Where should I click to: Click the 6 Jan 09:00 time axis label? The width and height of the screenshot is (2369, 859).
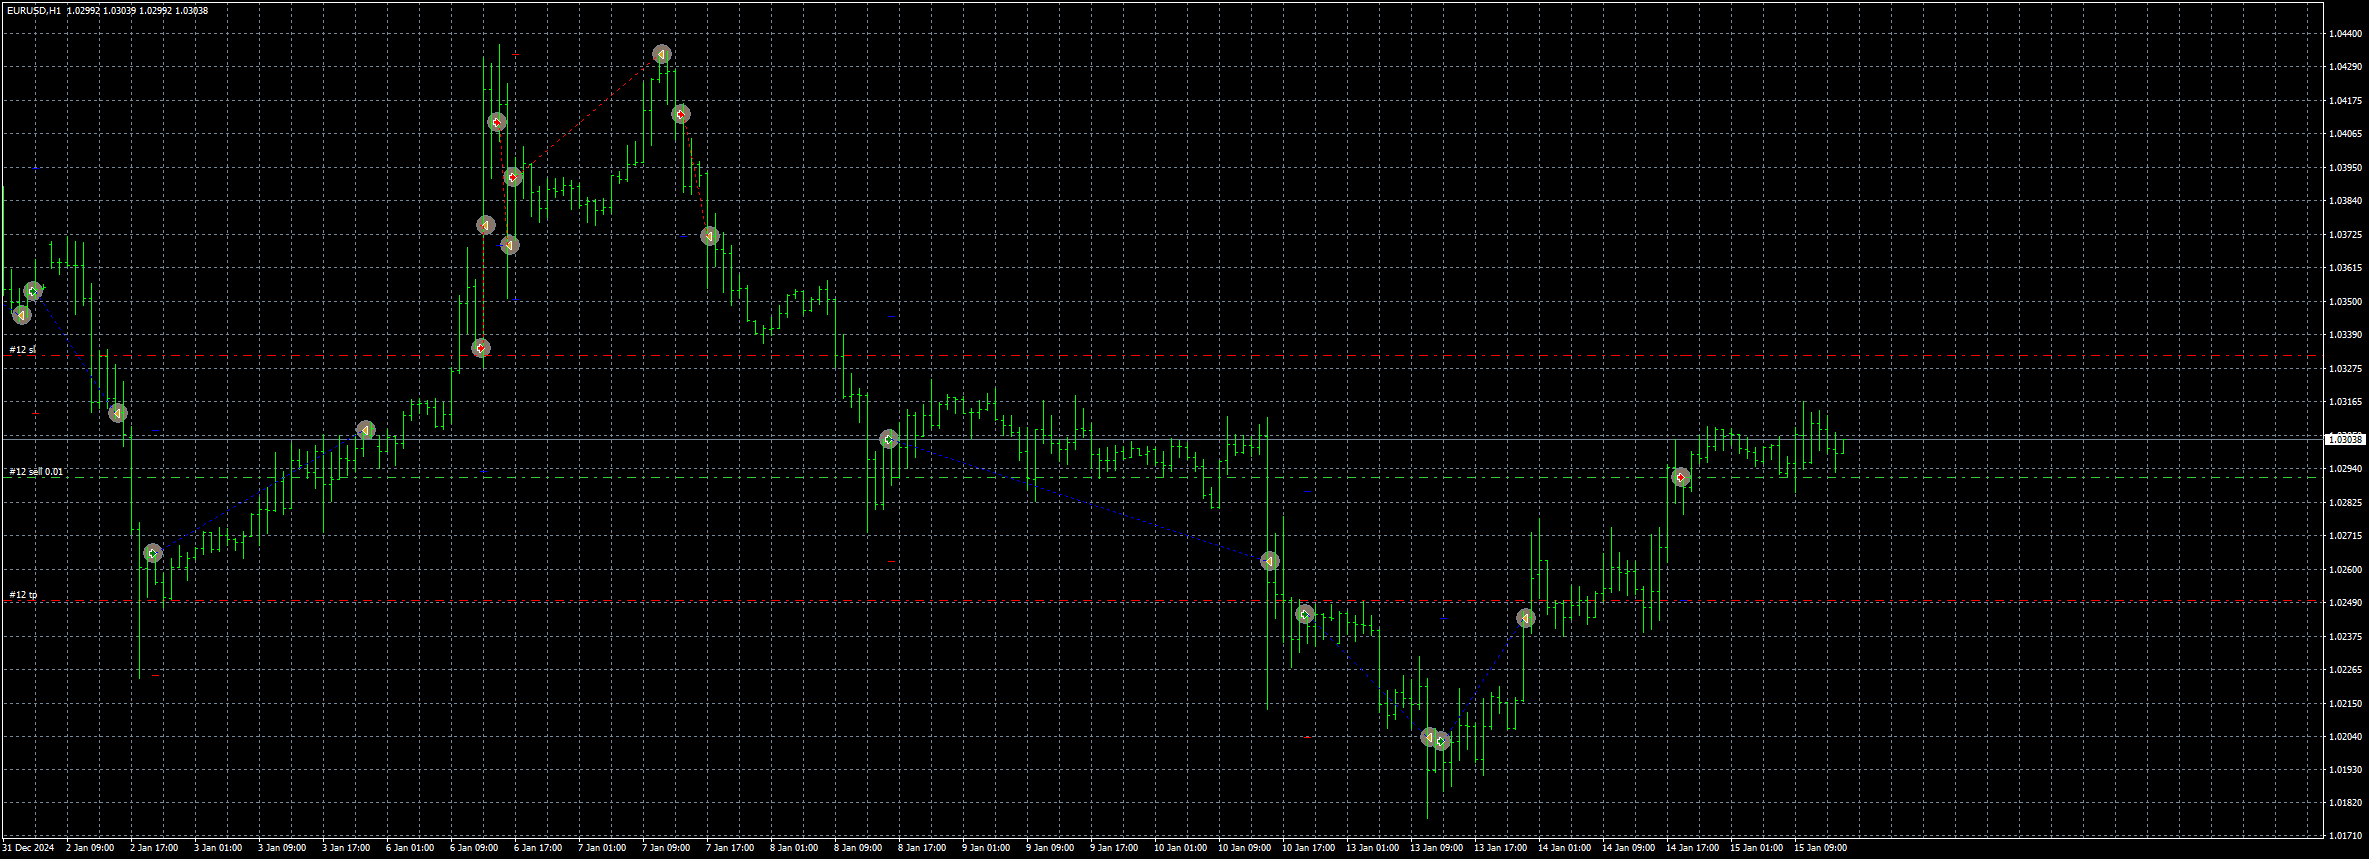(x=474, y=848)
